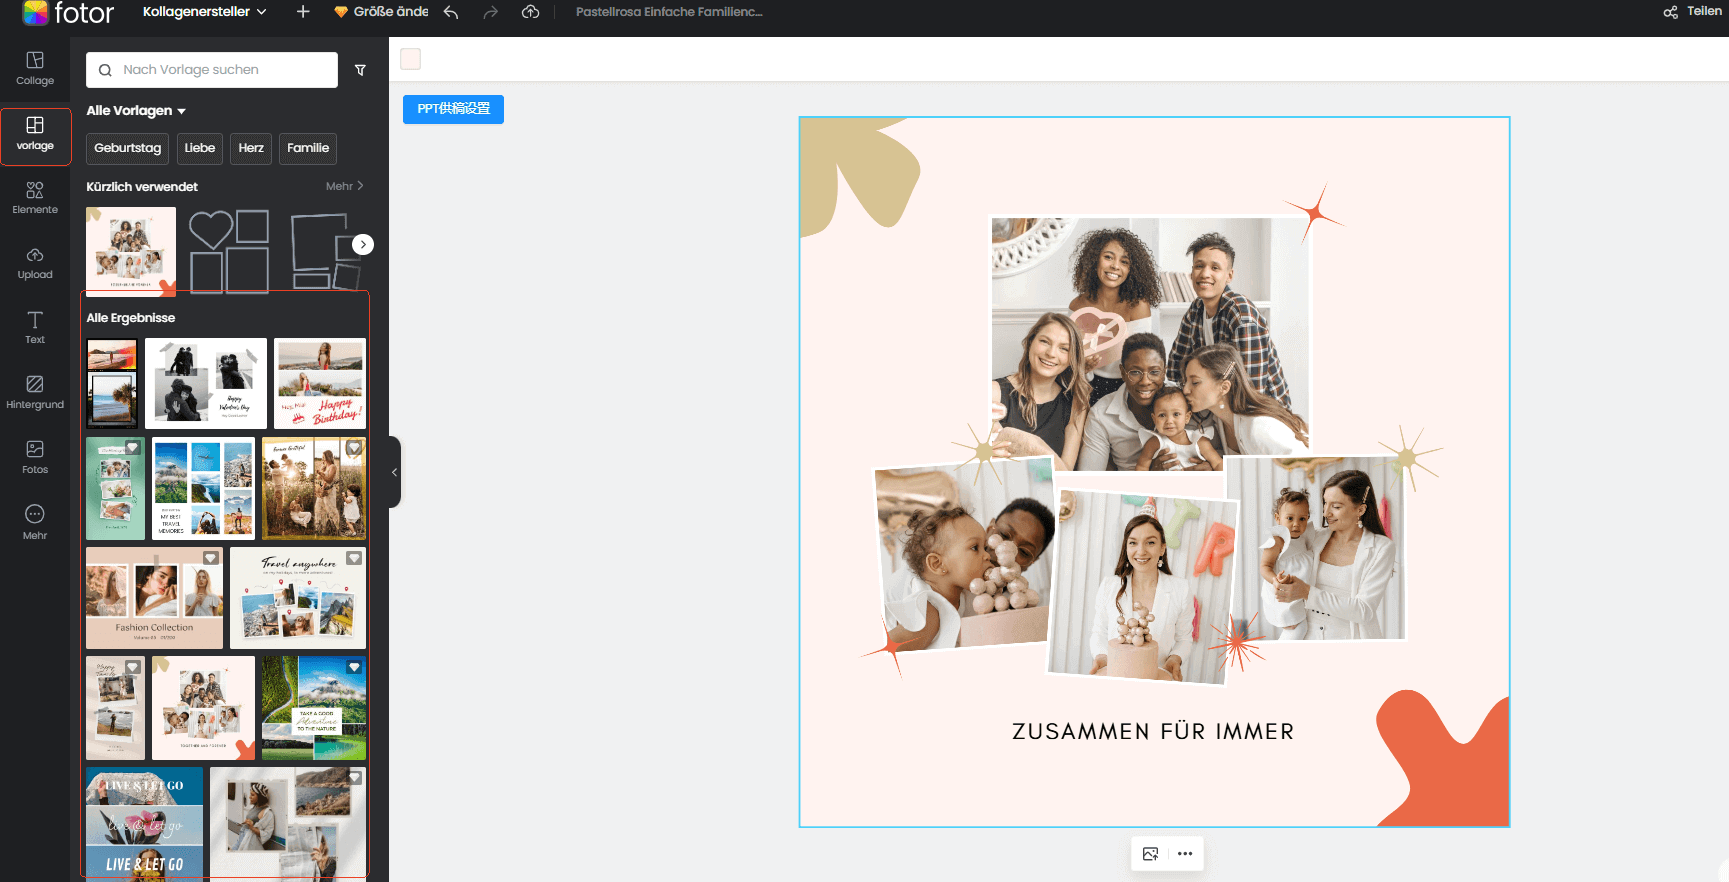The width and height of the screenshot is (1729, 882).
Task: Open the Mehr sidebar menu
Action: pos(35,523)
